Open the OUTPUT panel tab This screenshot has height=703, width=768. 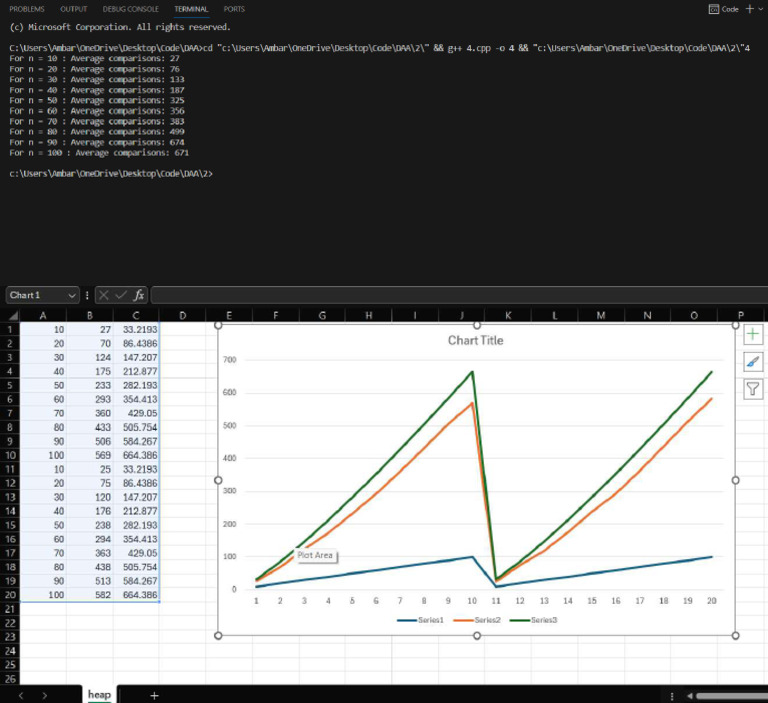pyautogui.click(x=73, y=9)
